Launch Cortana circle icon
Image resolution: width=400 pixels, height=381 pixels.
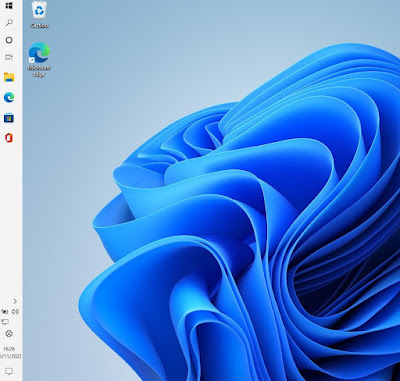pos(9,40)
